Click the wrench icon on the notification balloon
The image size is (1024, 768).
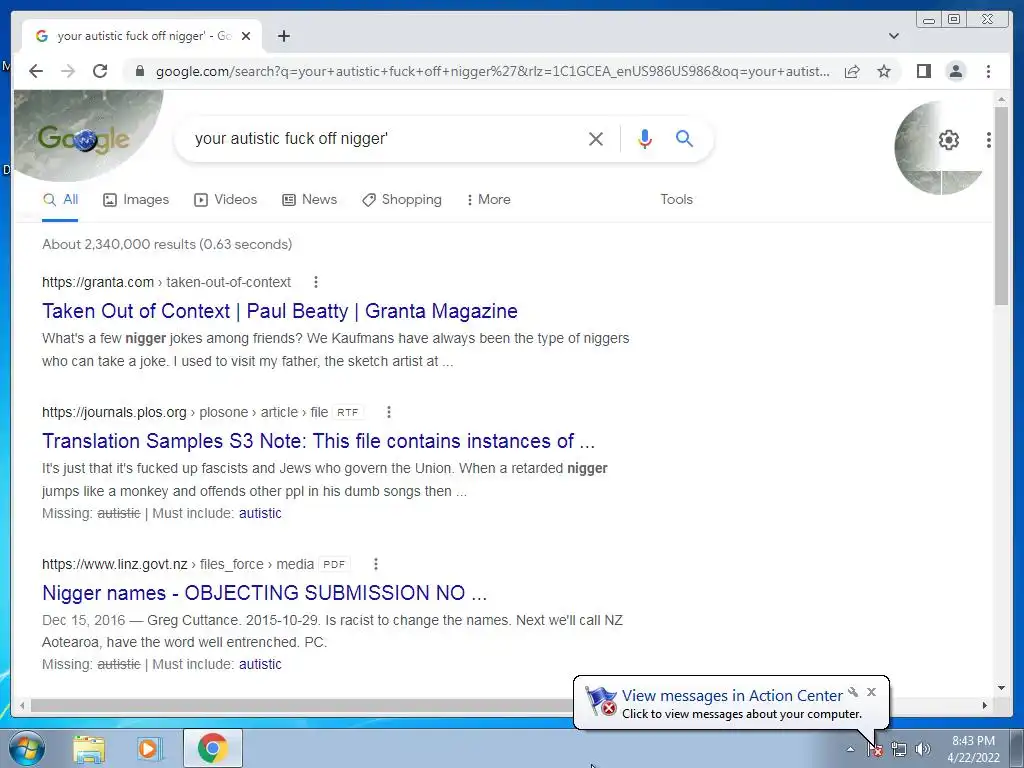(x=853, y=692)
